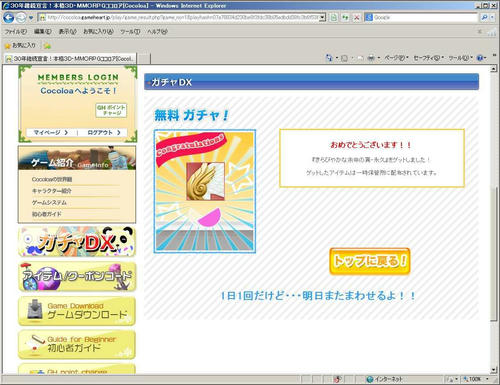Click the ログアウト link
The height and width of the screenshot is (385, 500).
tap(104, 132)
